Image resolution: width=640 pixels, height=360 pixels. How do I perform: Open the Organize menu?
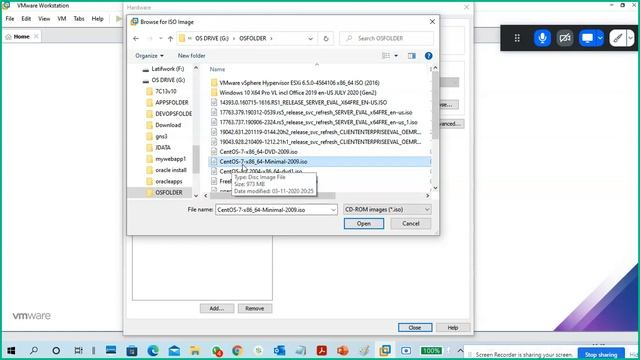(x=149, y=56)
